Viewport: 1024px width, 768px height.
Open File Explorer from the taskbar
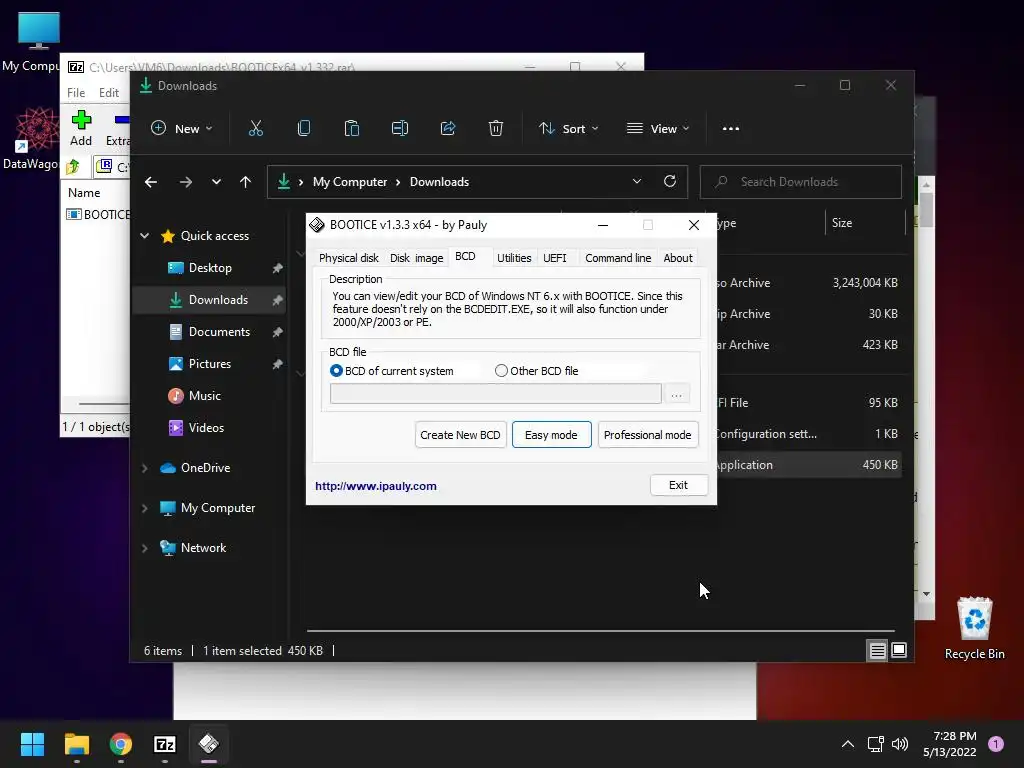[x=76, y=744]
